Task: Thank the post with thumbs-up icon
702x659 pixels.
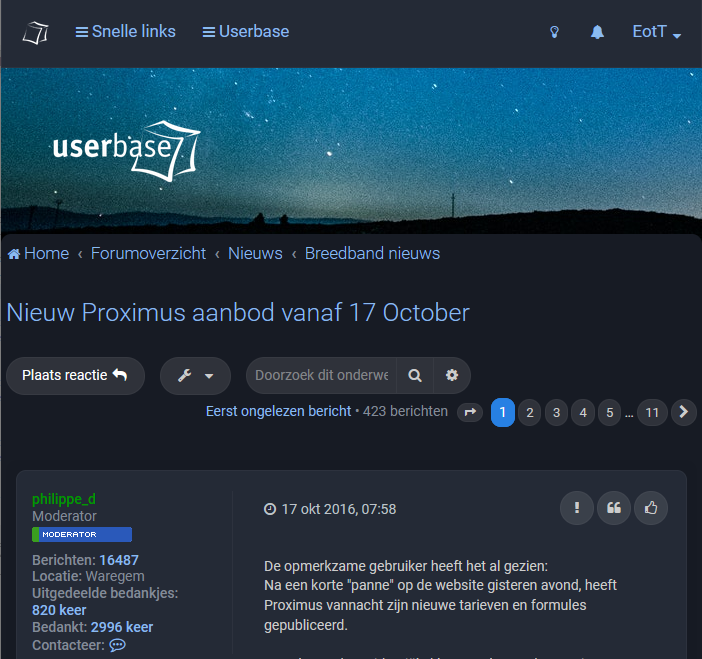Action: click(651, 508)
